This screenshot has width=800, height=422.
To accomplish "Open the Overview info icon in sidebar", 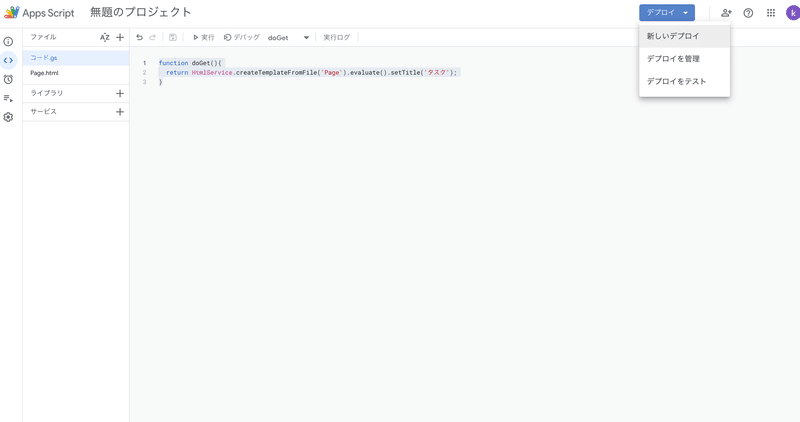I will 8,41.
